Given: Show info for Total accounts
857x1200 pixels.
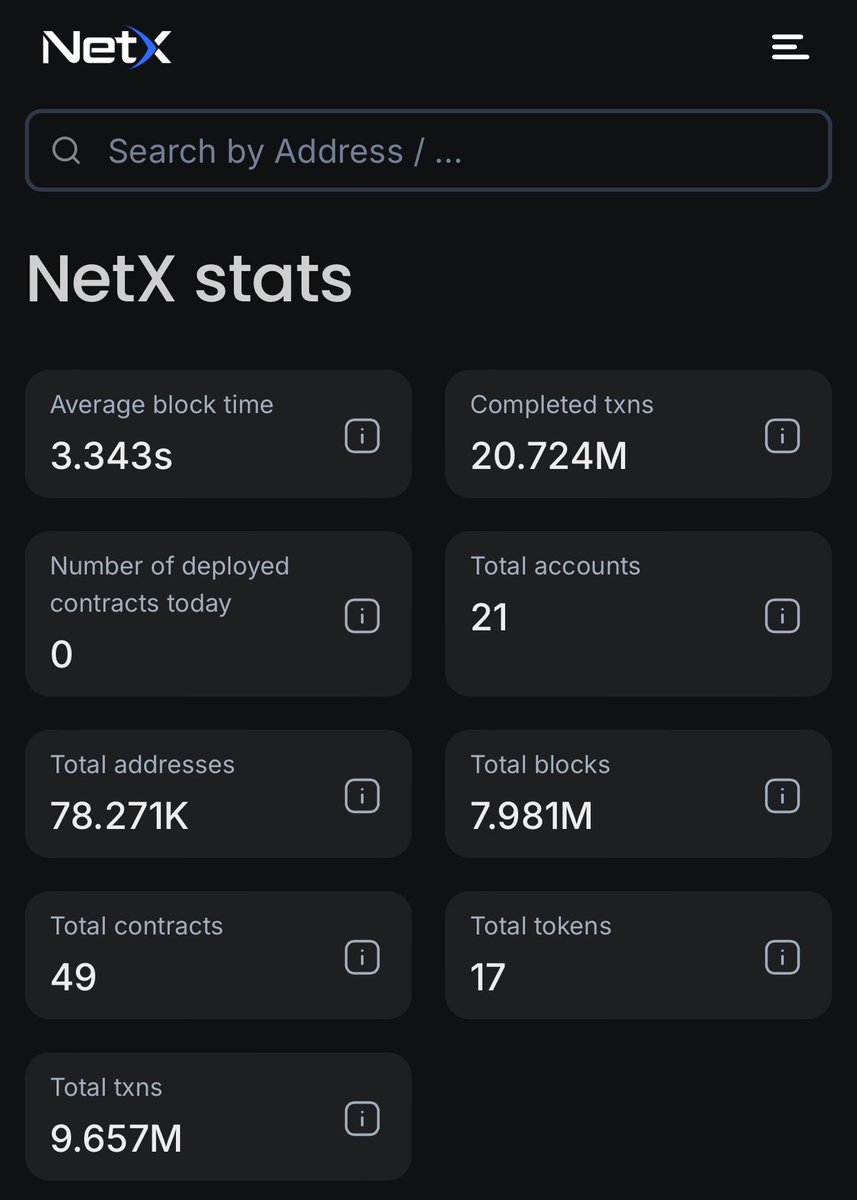Looking at the screenshot, I should coord(782,615).
